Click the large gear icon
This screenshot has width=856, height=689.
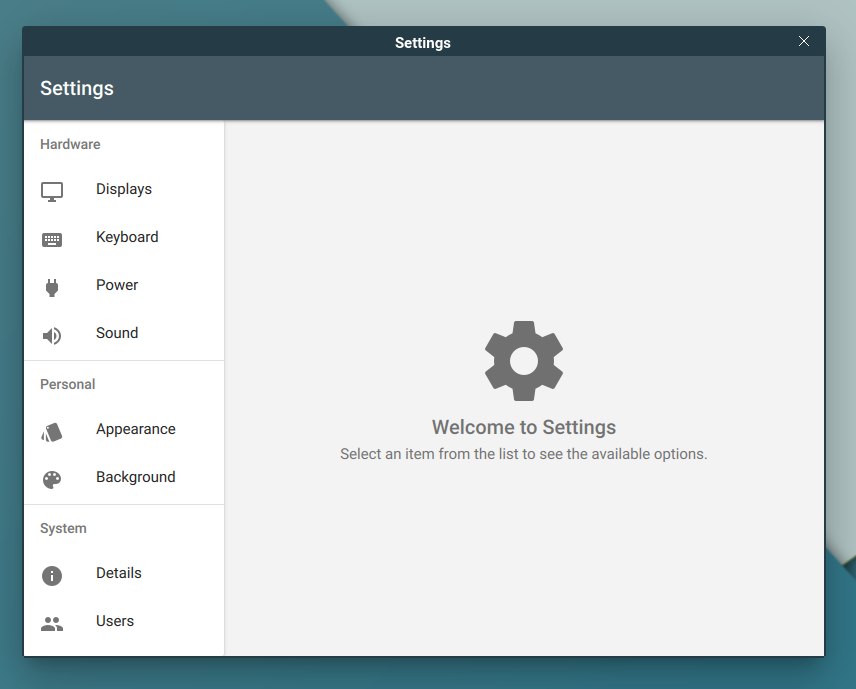tap(524, 361)
